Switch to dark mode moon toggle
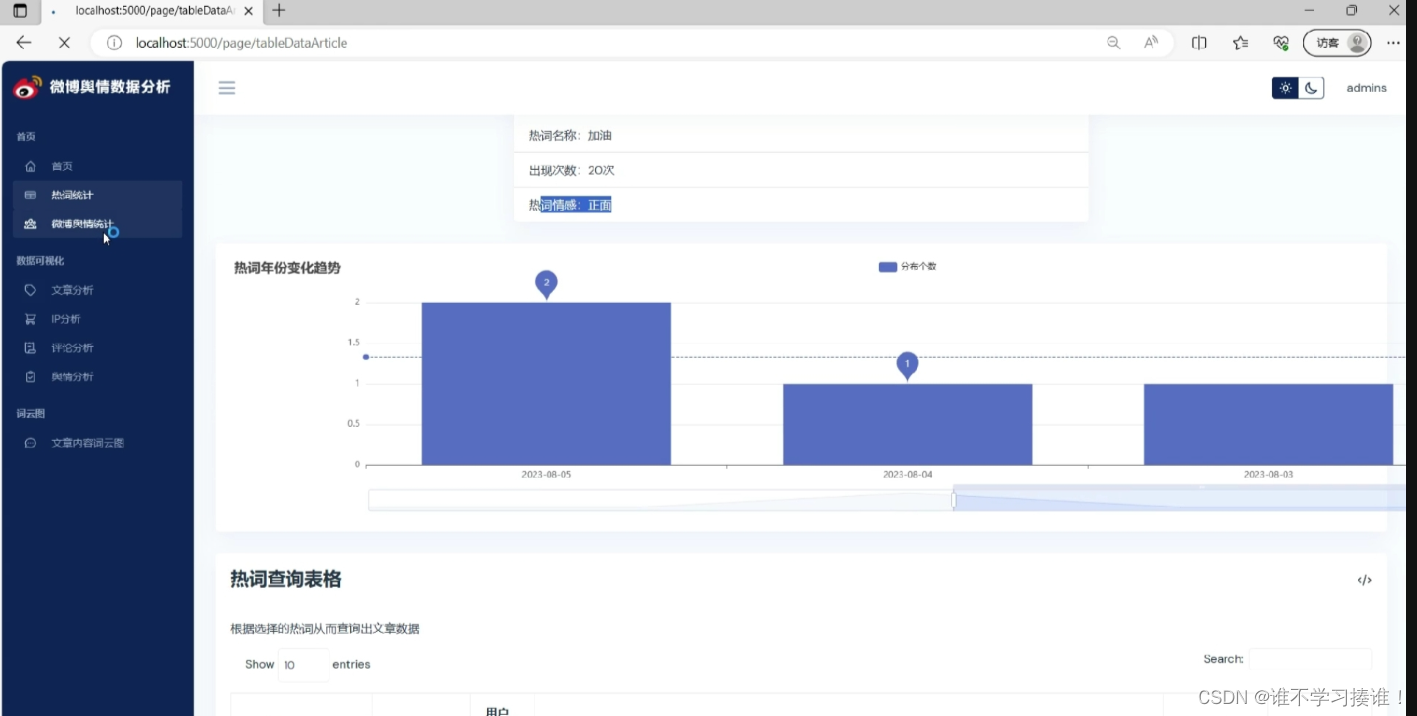1417x716 pixels. click(x=1311, y=88)
